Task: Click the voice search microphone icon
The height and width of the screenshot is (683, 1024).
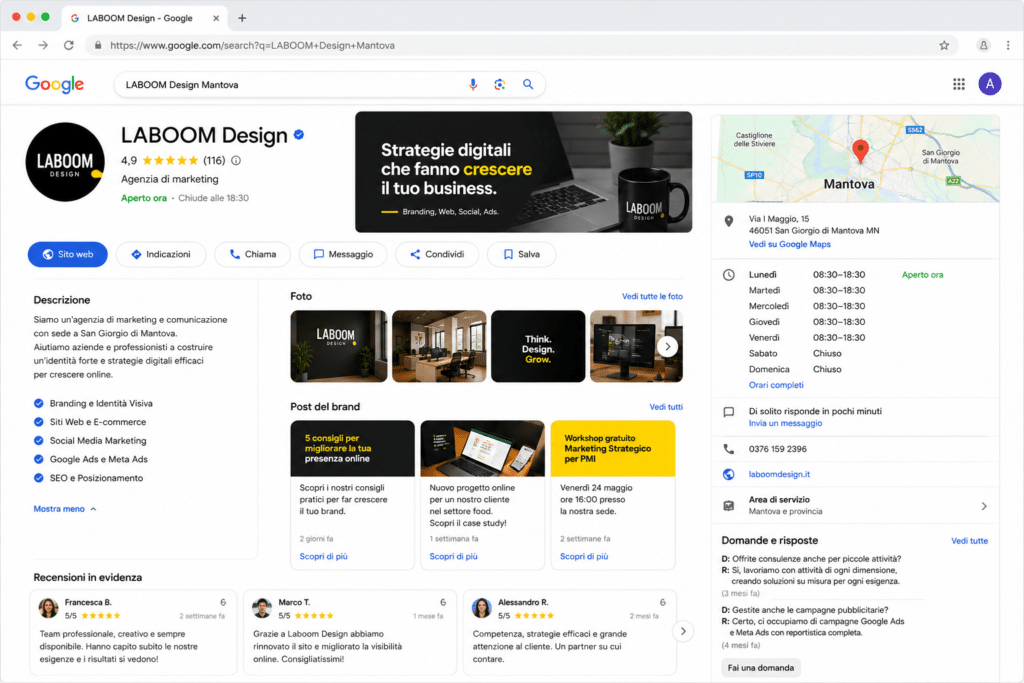Action: (473, 84)
